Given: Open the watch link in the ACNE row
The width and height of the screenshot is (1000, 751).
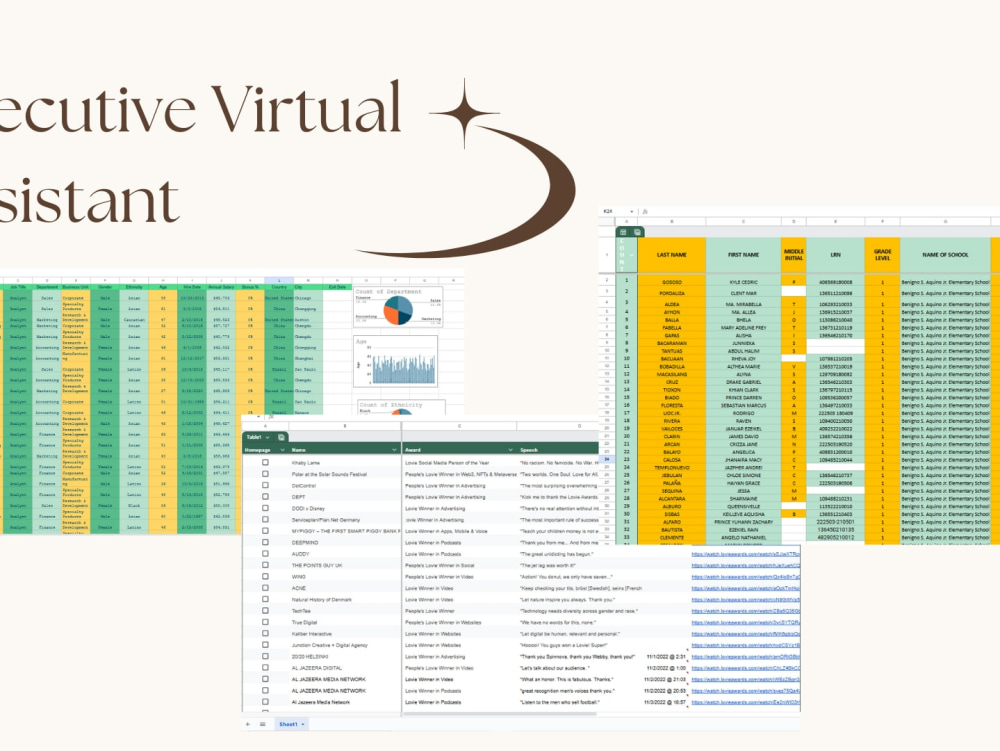Looking at the screenshot, I should 746,588.
